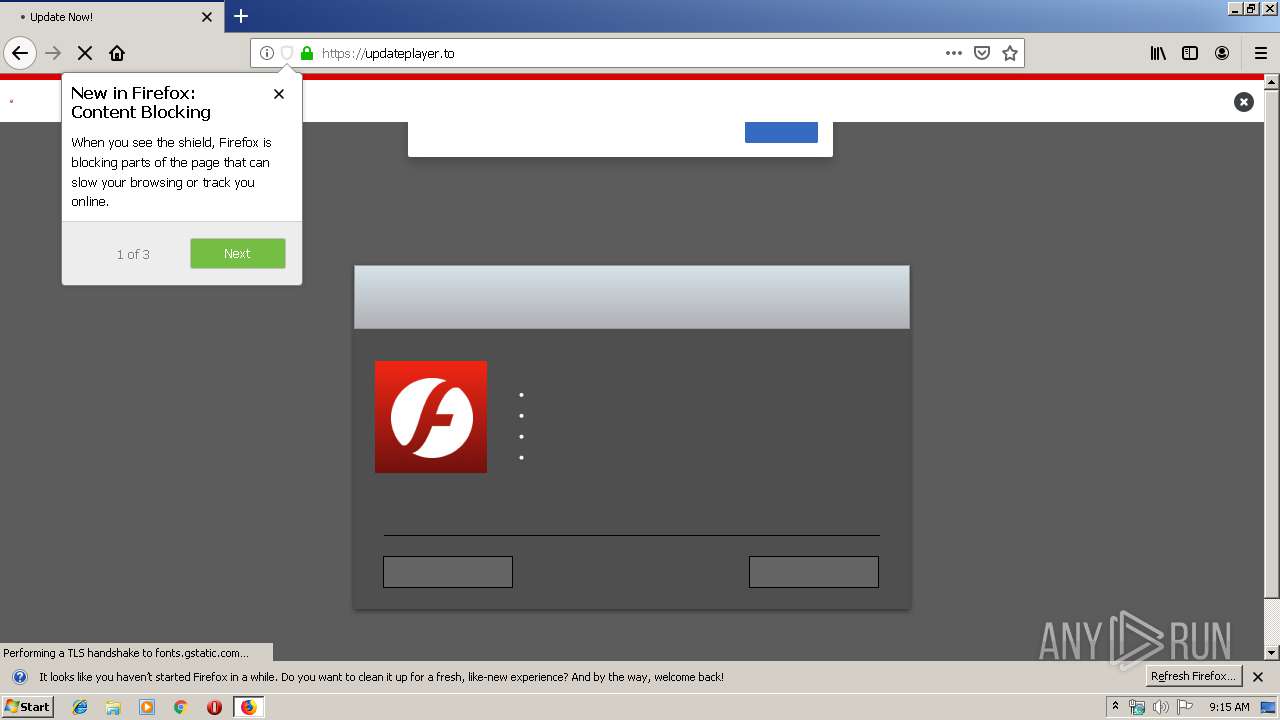Launch Opera from taskbar
This screenshot has height=720, width=1280.
(214, 707)
